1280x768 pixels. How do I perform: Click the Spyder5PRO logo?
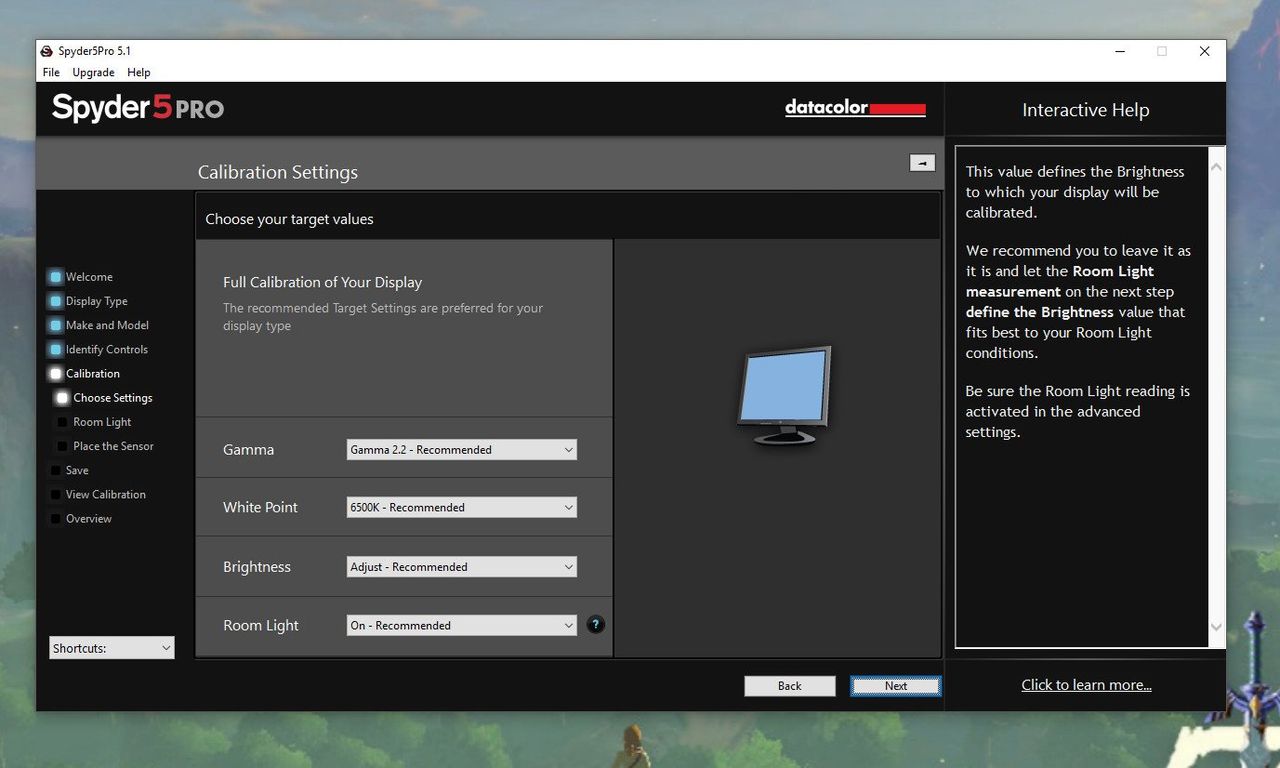[138, 108]
